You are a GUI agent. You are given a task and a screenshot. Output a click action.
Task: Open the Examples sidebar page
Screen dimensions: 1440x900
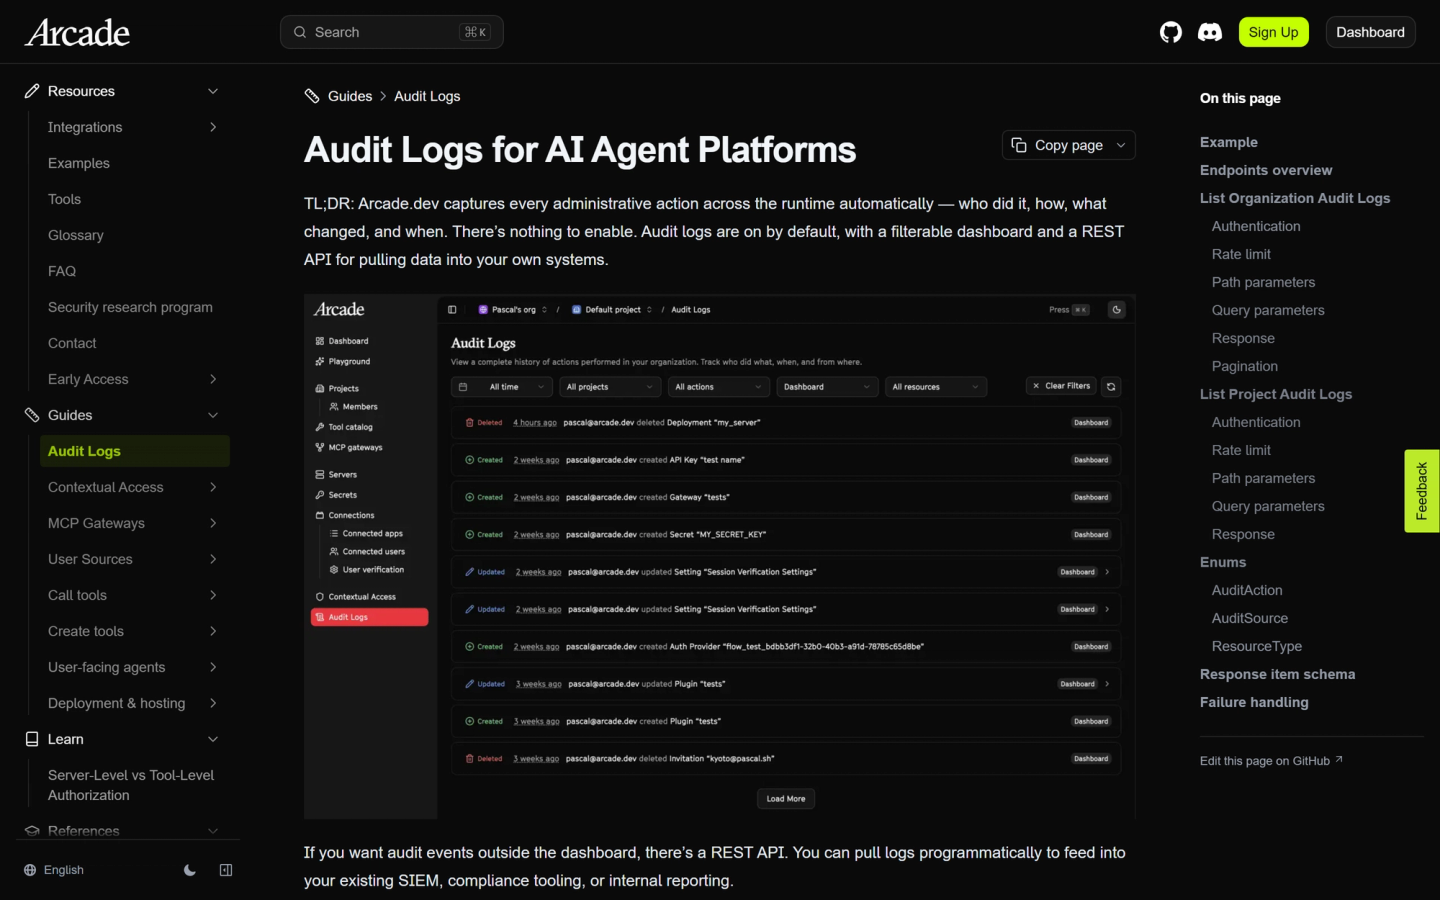[x=79, y=163]
